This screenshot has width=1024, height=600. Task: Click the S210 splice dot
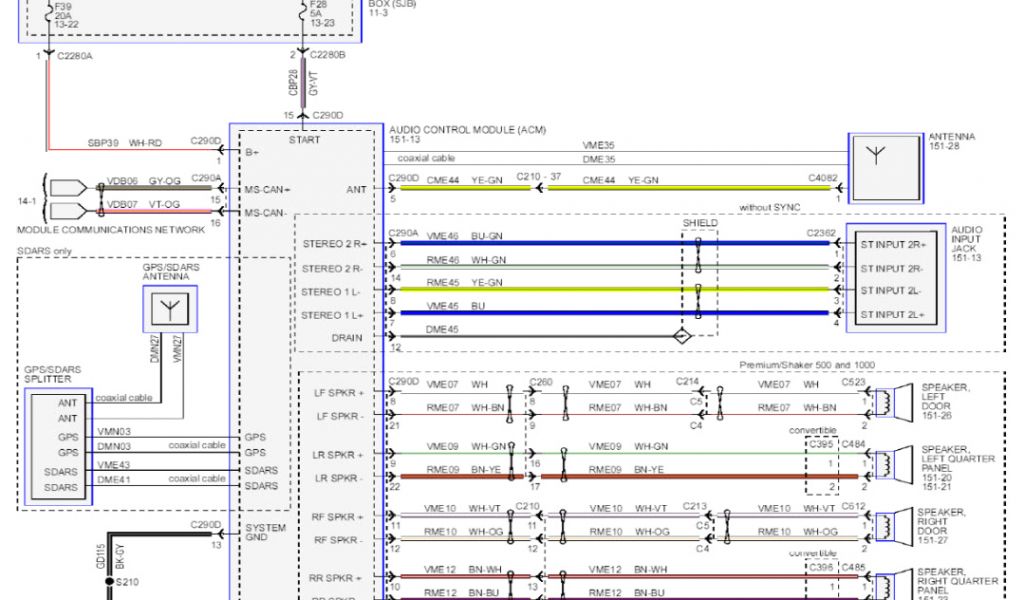112,581
